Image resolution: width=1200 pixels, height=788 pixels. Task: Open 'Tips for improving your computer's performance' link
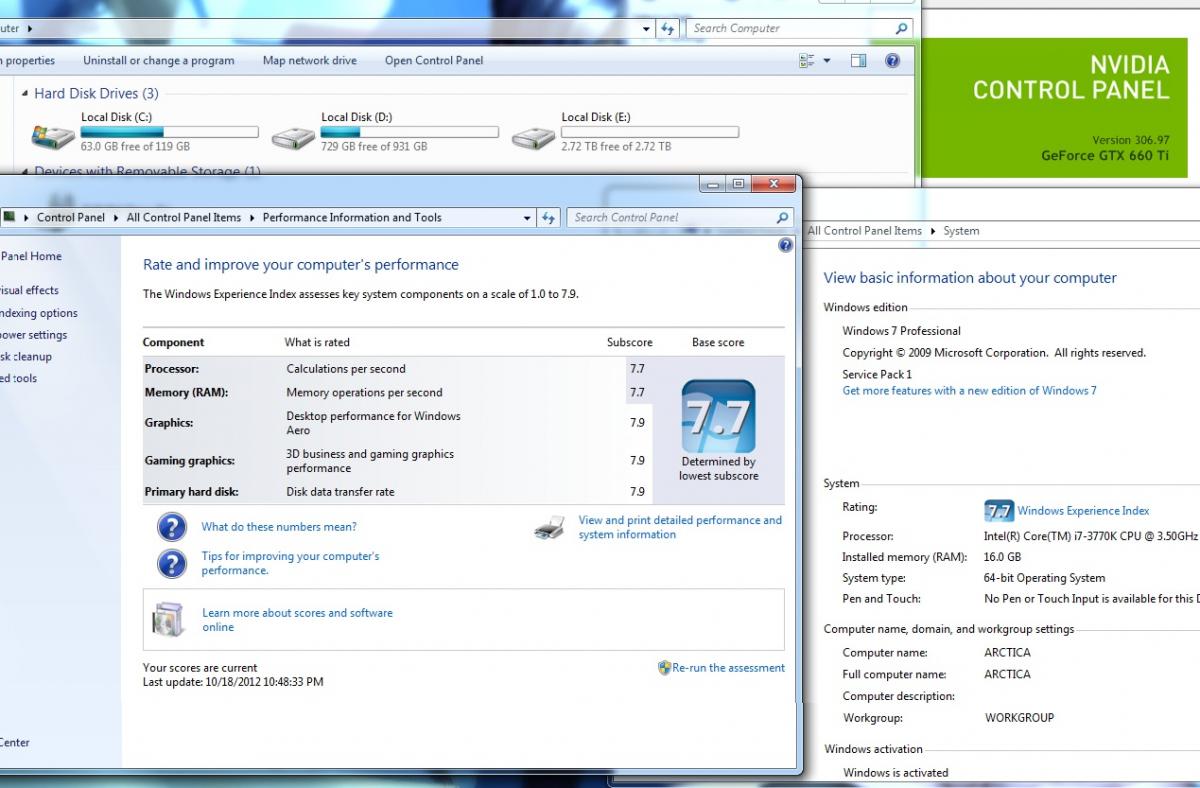pyautogui.click(x=290, y=563)
